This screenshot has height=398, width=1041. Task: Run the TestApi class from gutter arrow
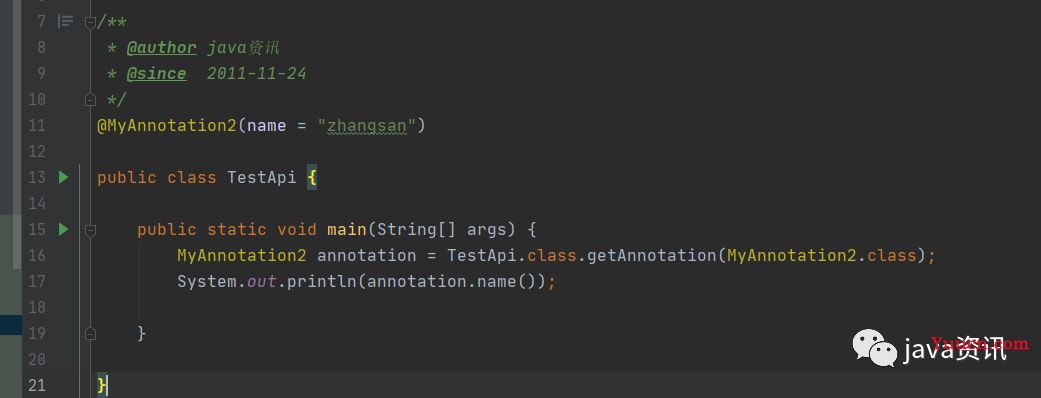tap(63, 177)
